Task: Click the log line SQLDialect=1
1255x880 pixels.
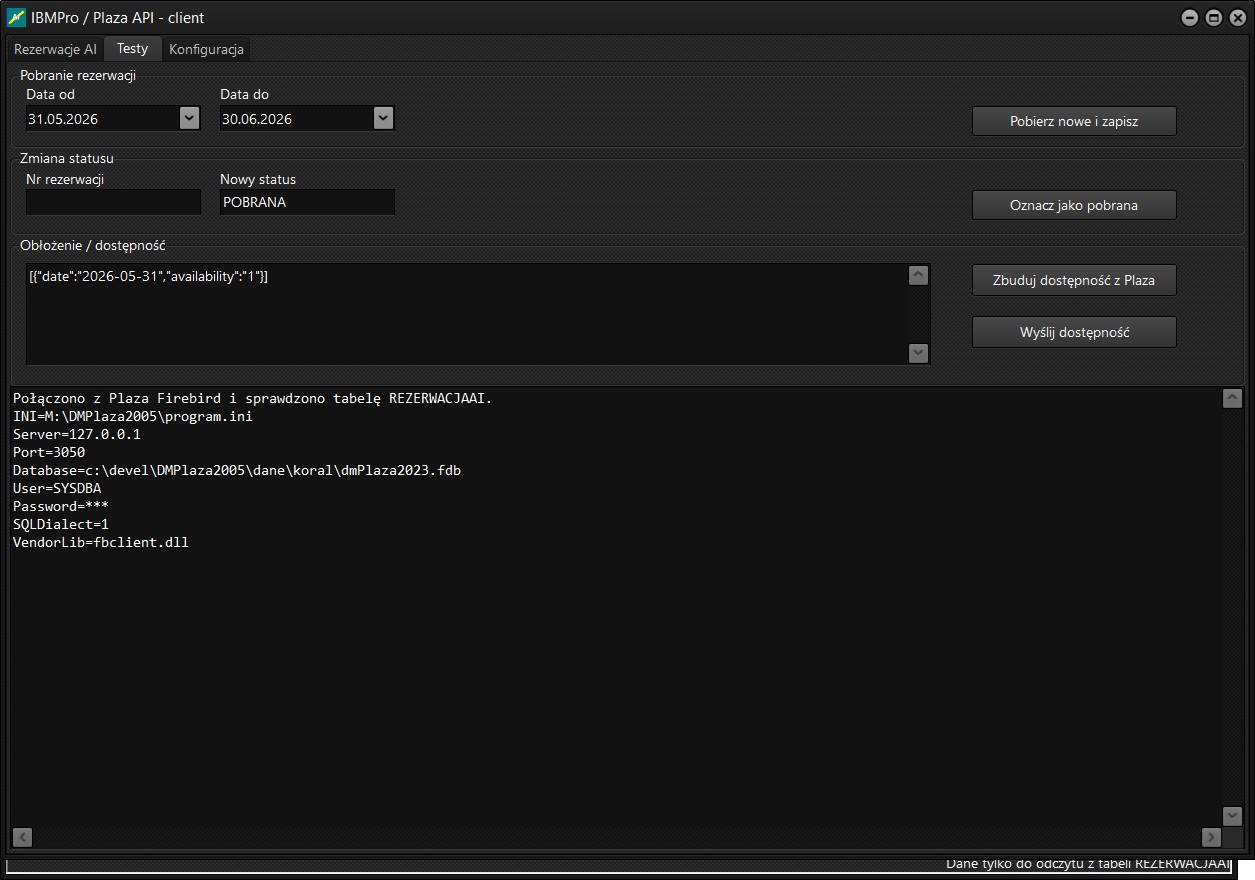Action: click(61, 524)
